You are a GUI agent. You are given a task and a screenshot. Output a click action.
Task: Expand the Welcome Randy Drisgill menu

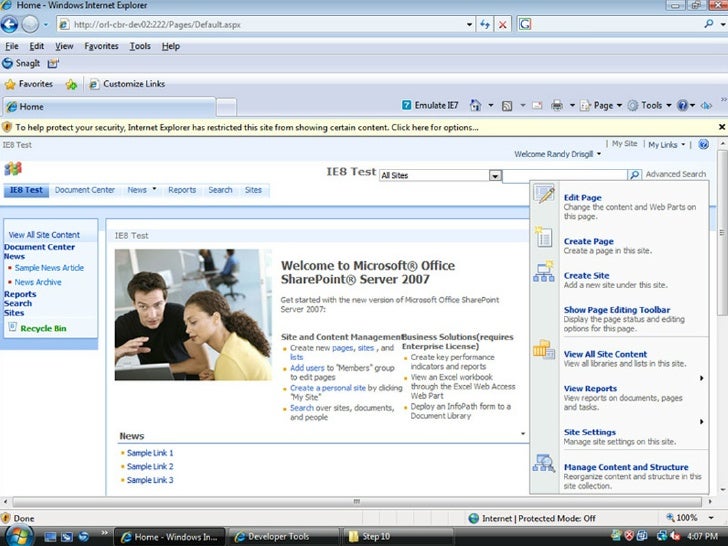[x=558, y=154]
